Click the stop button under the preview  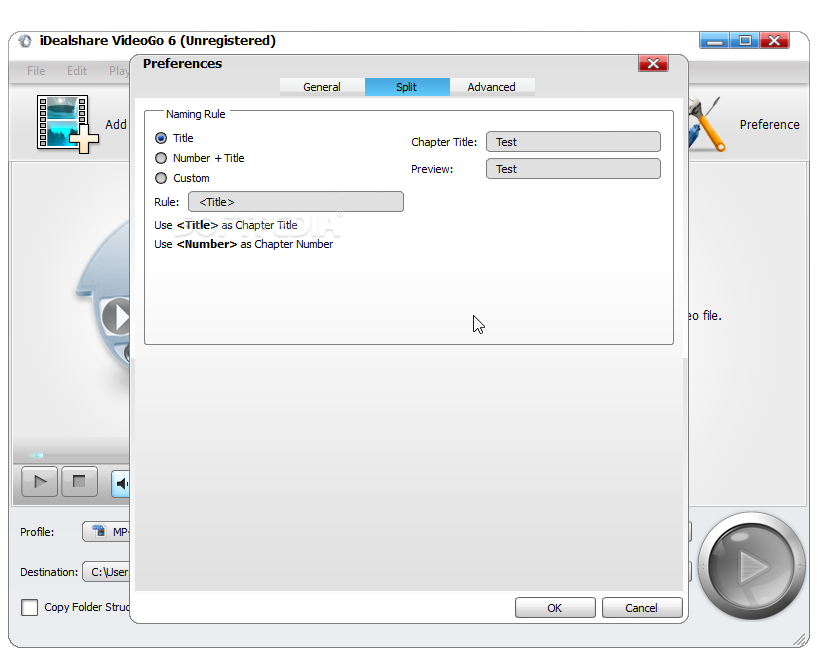[79, 481]
